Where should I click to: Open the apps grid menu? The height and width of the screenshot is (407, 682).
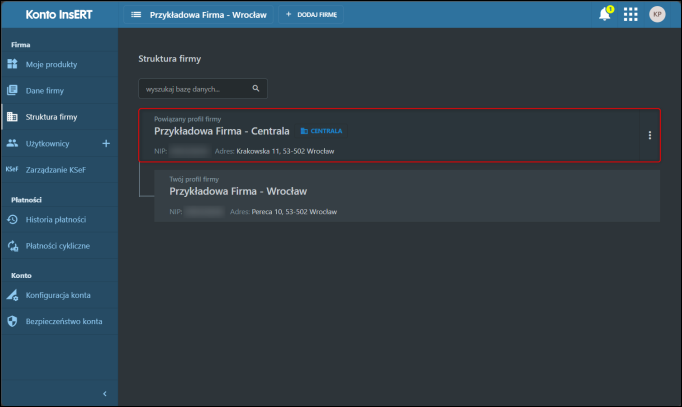630,15
